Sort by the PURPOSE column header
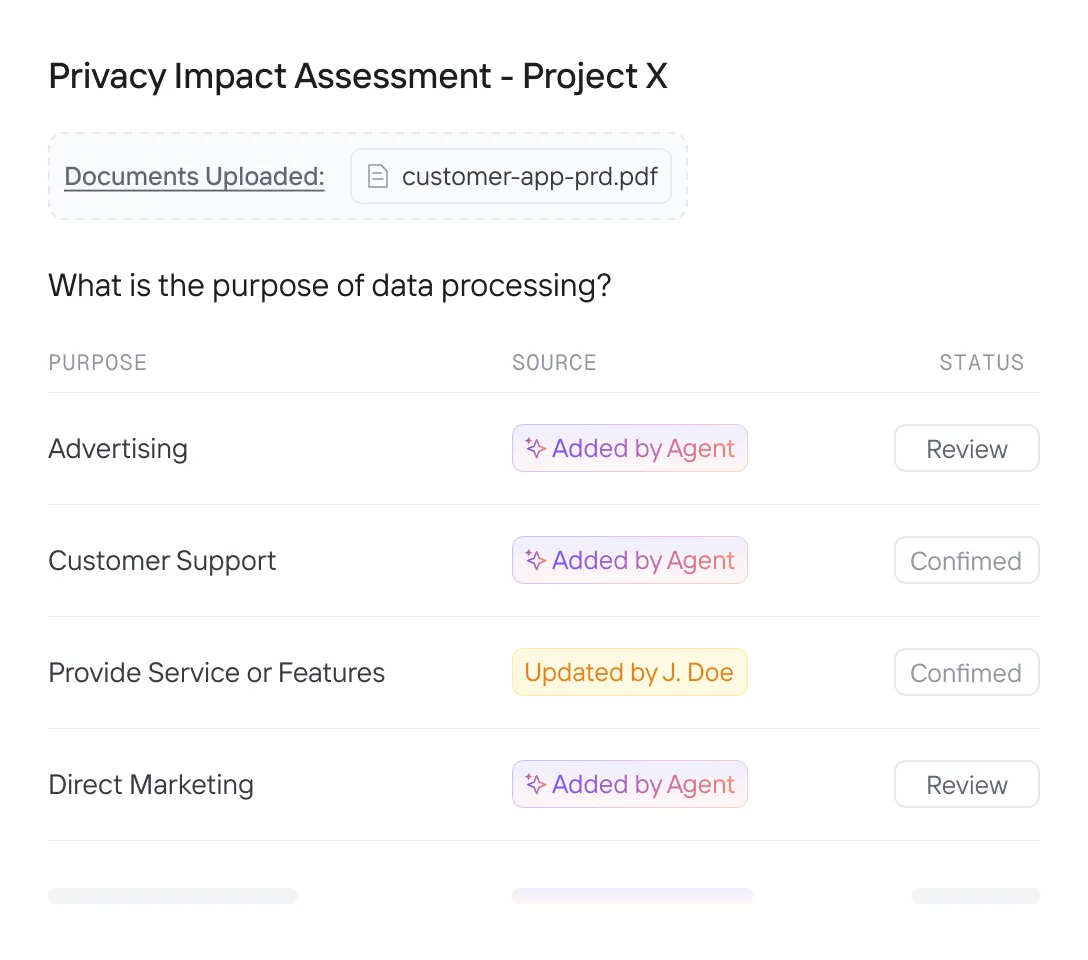This screenshot has width=1088, height=960. coord(98,362)
